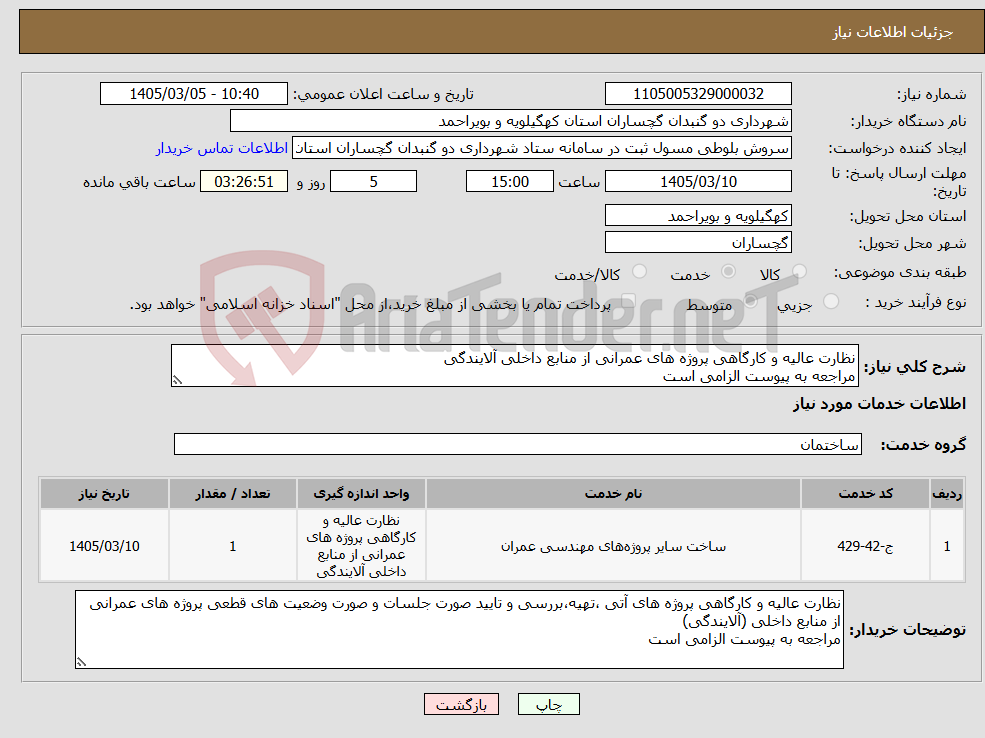Click the چاپ print button
This screenshot has width=985, height=738.
pyautogui.click(x=548, y=705)
